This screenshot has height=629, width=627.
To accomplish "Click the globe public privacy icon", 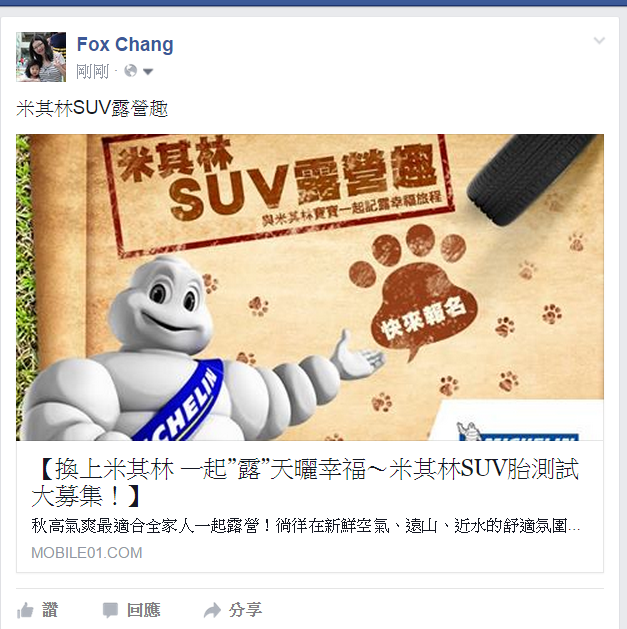I will (x=131, y=71).
